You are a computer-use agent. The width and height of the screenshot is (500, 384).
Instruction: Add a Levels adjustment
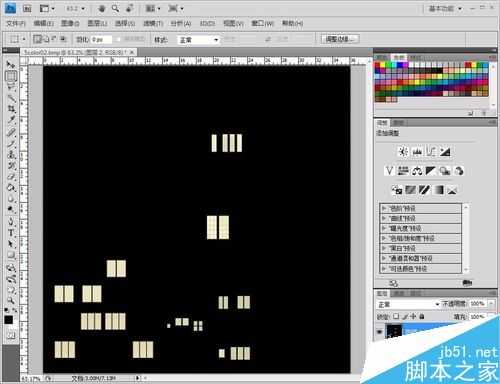[x=417, y=152]
